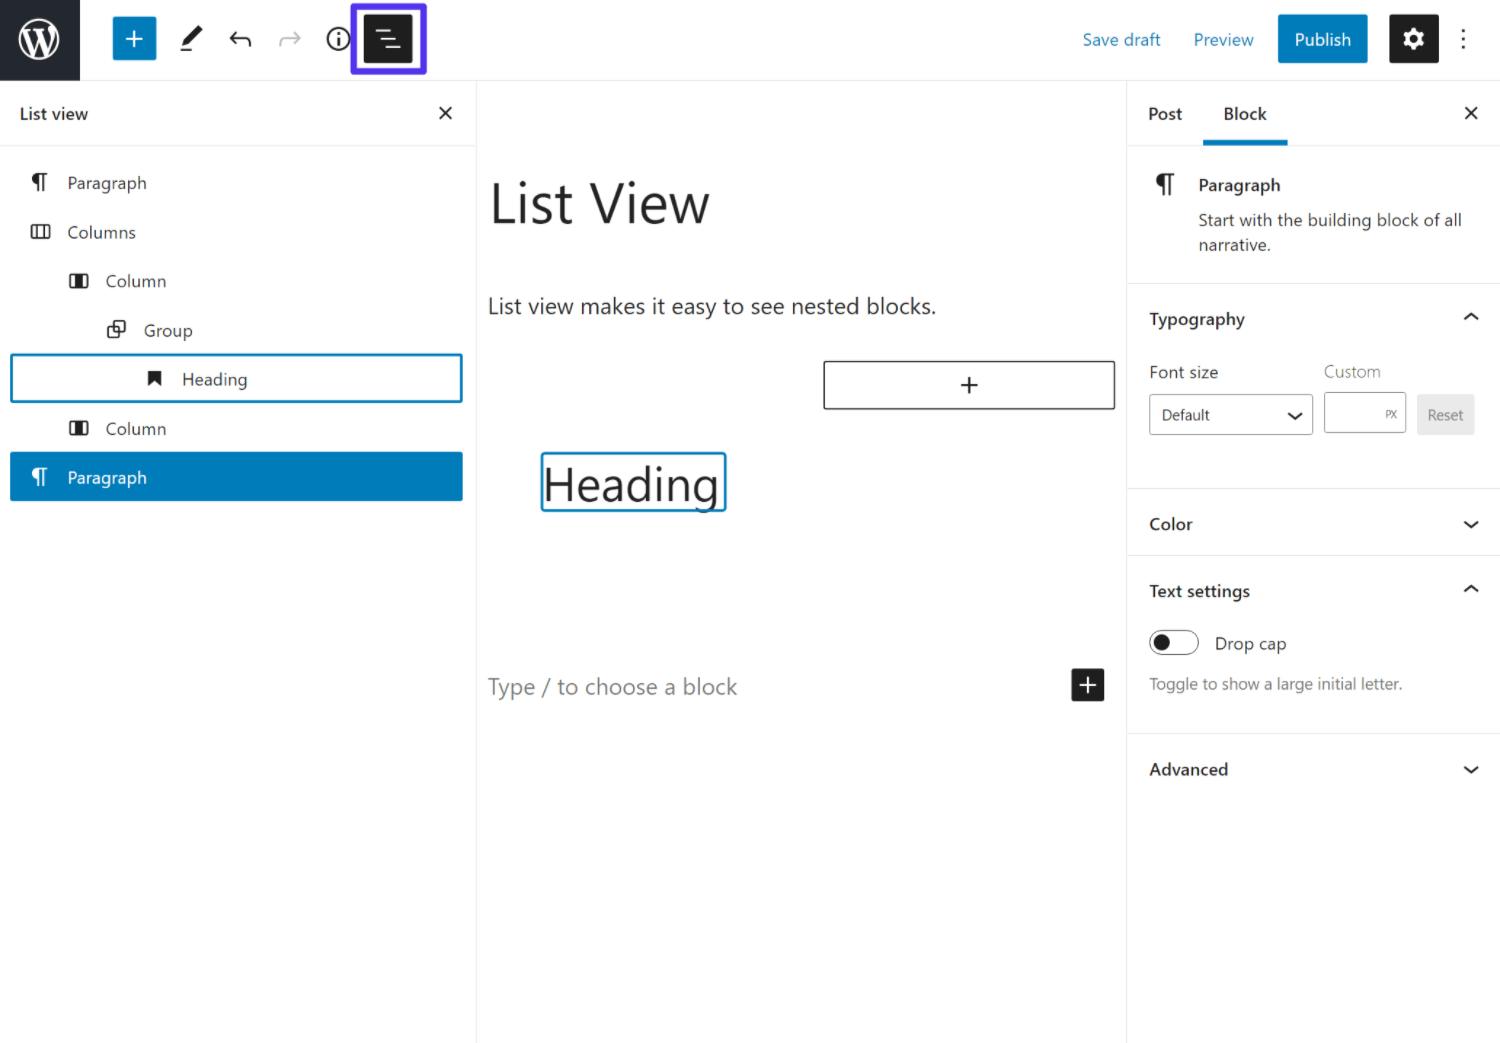
Task: Click the plus inserter in the empty column
Action: [x=968, y=385]
